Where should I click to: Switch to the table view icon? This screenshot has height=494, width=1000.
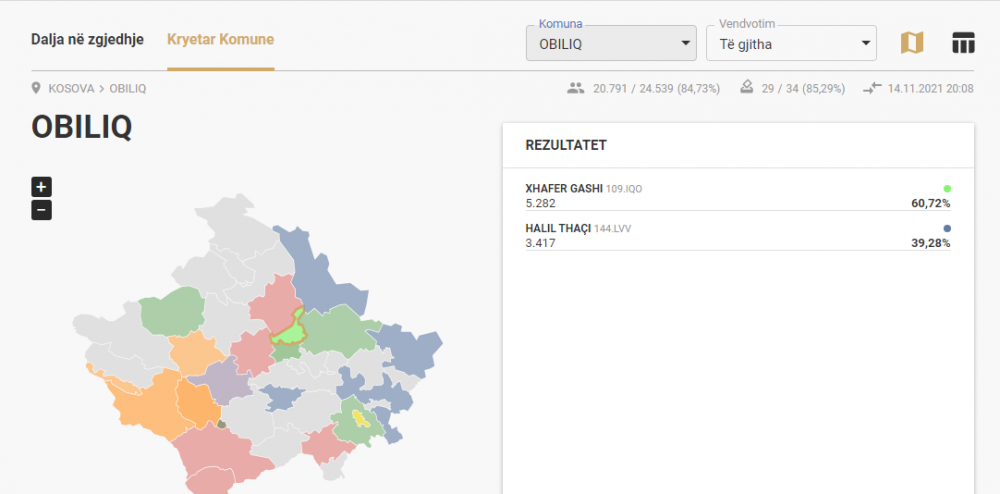click(963, 43)
